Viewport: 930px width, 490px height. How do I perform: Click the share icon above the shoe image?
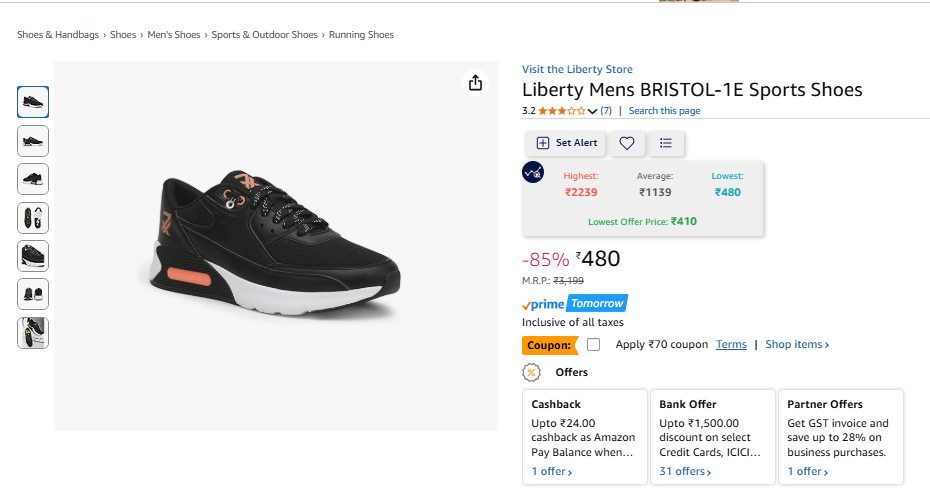476,83
